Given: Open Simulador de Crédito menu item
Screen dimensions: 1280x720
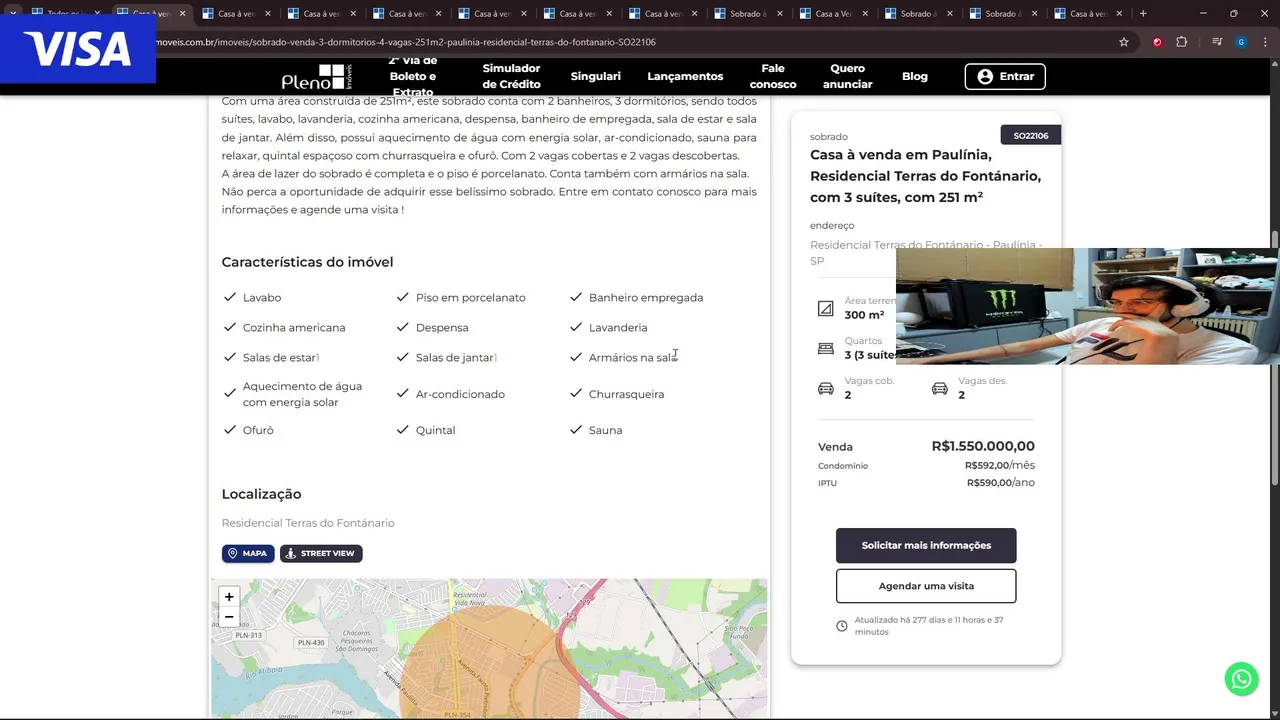Looking at the screenshot, I should click(511, 76).
